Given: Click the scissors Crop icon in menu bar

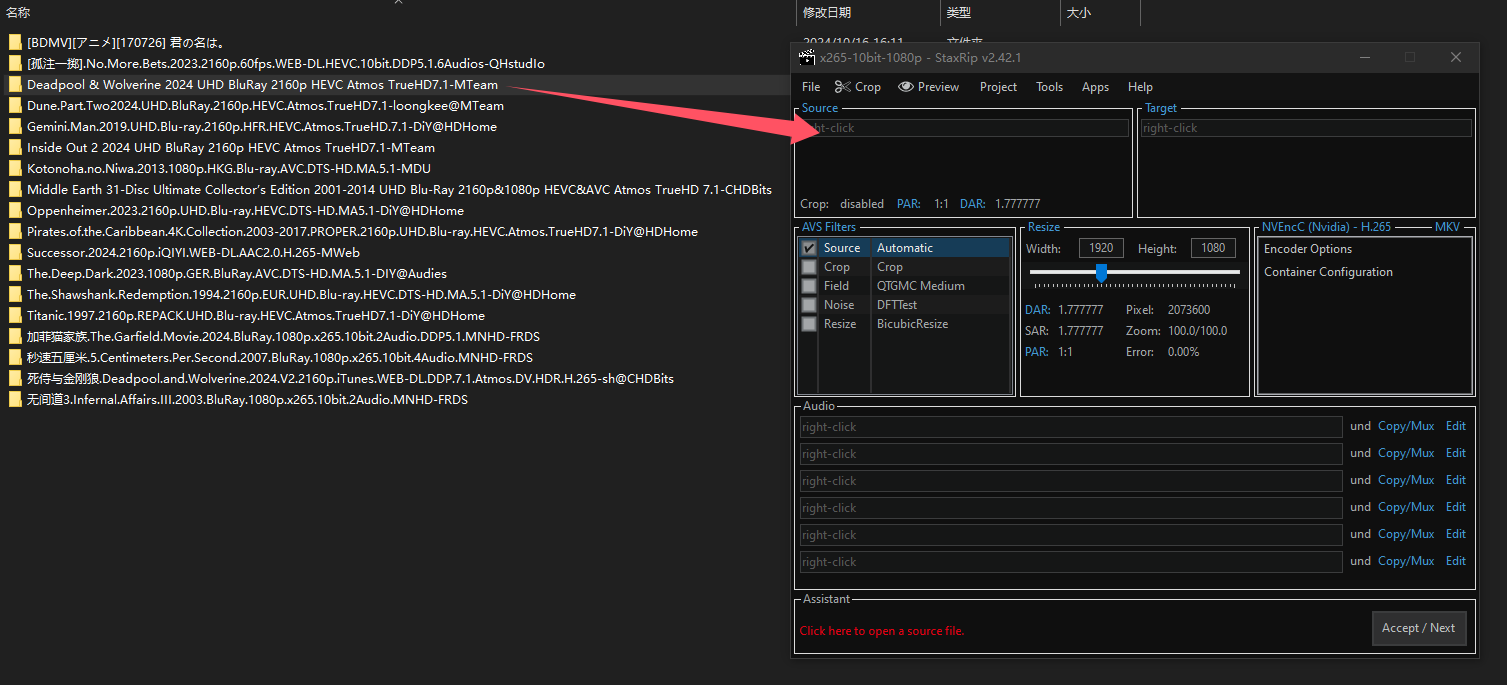Looking at the screenshot, I should [x=843, y=87].
